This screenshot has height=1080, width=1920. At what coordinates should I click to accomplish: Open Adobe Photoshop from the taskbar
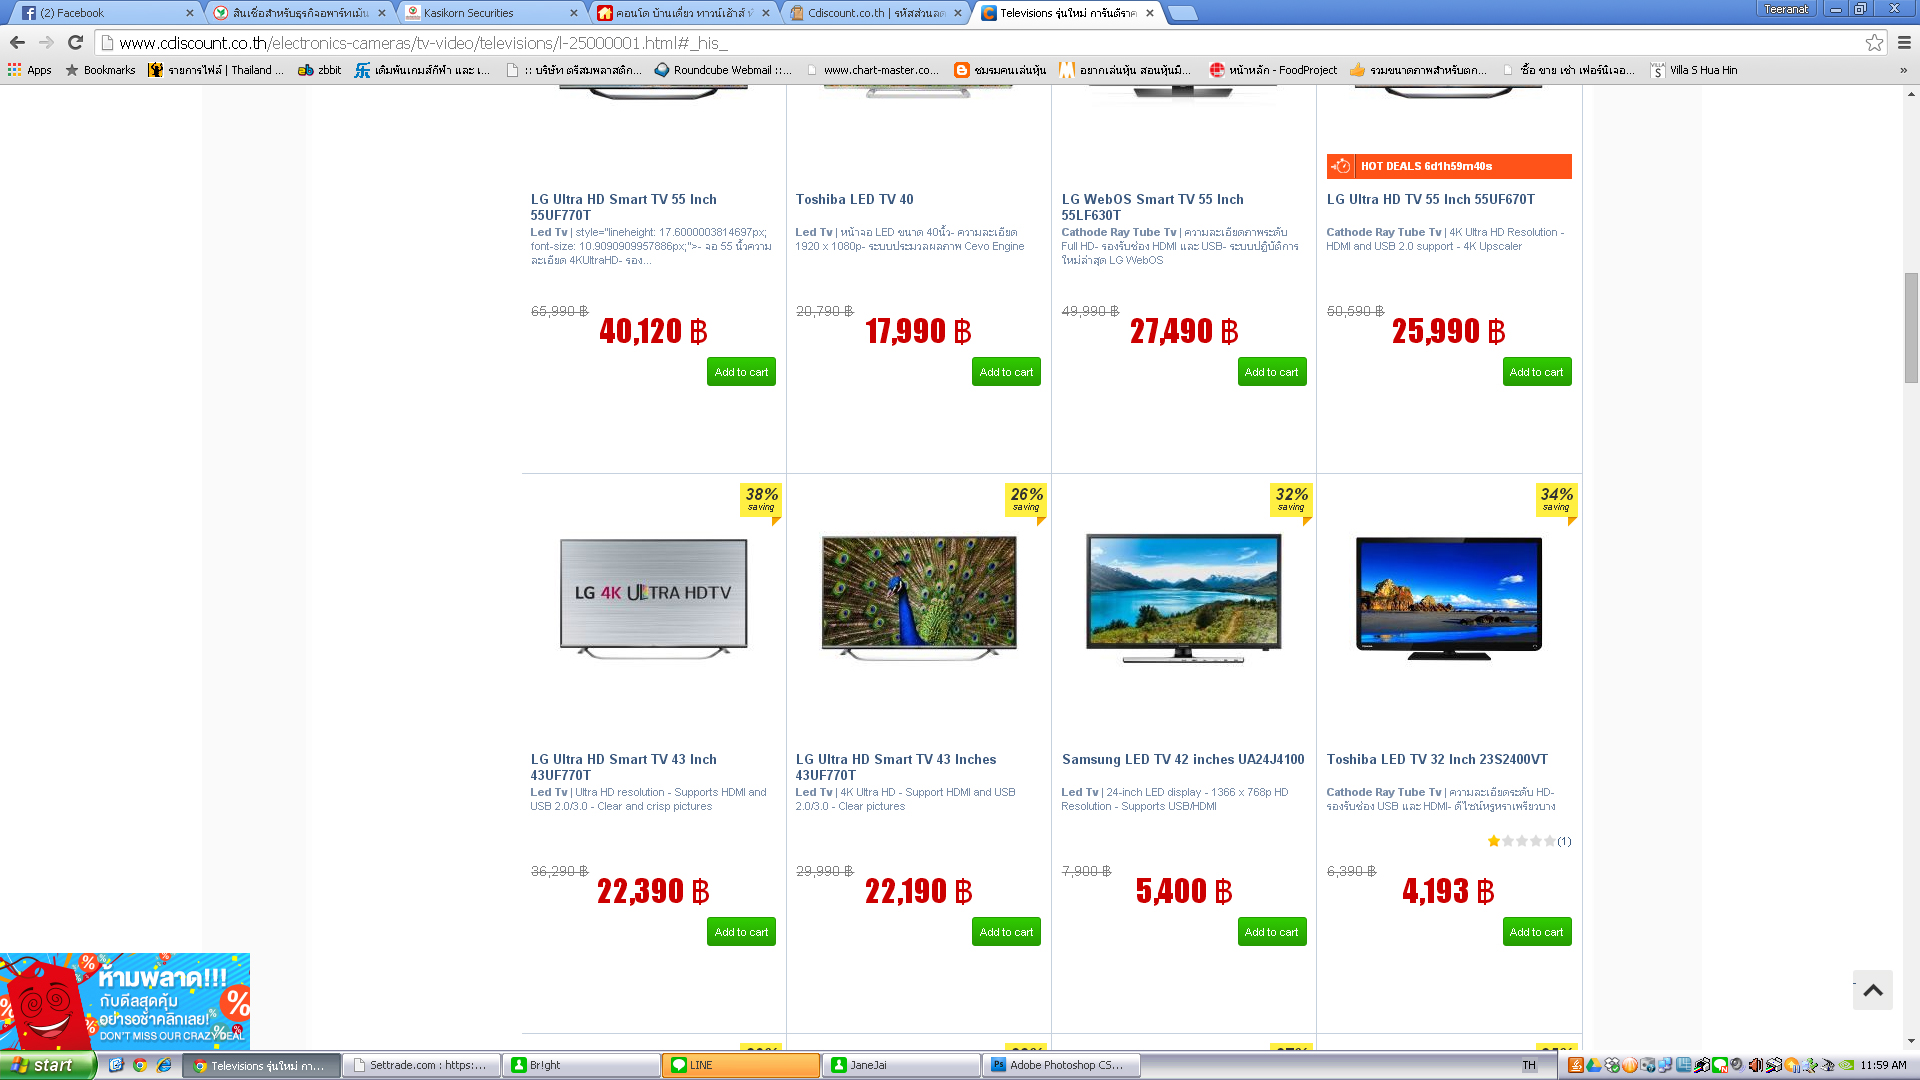pos(1060,1065)
